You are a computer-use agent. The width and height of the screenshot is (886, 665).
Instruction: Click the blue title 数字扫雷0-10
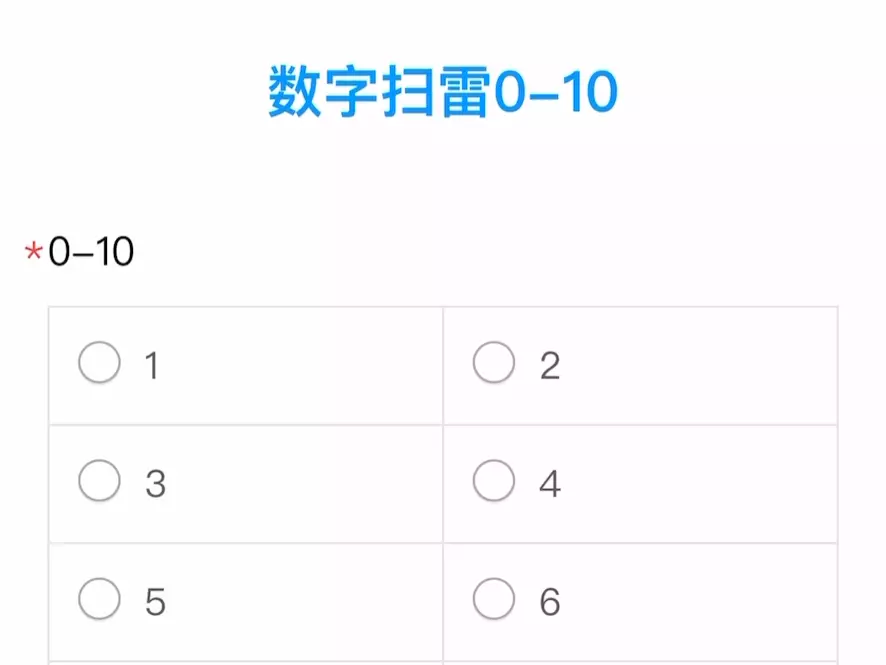coord(443,93)
